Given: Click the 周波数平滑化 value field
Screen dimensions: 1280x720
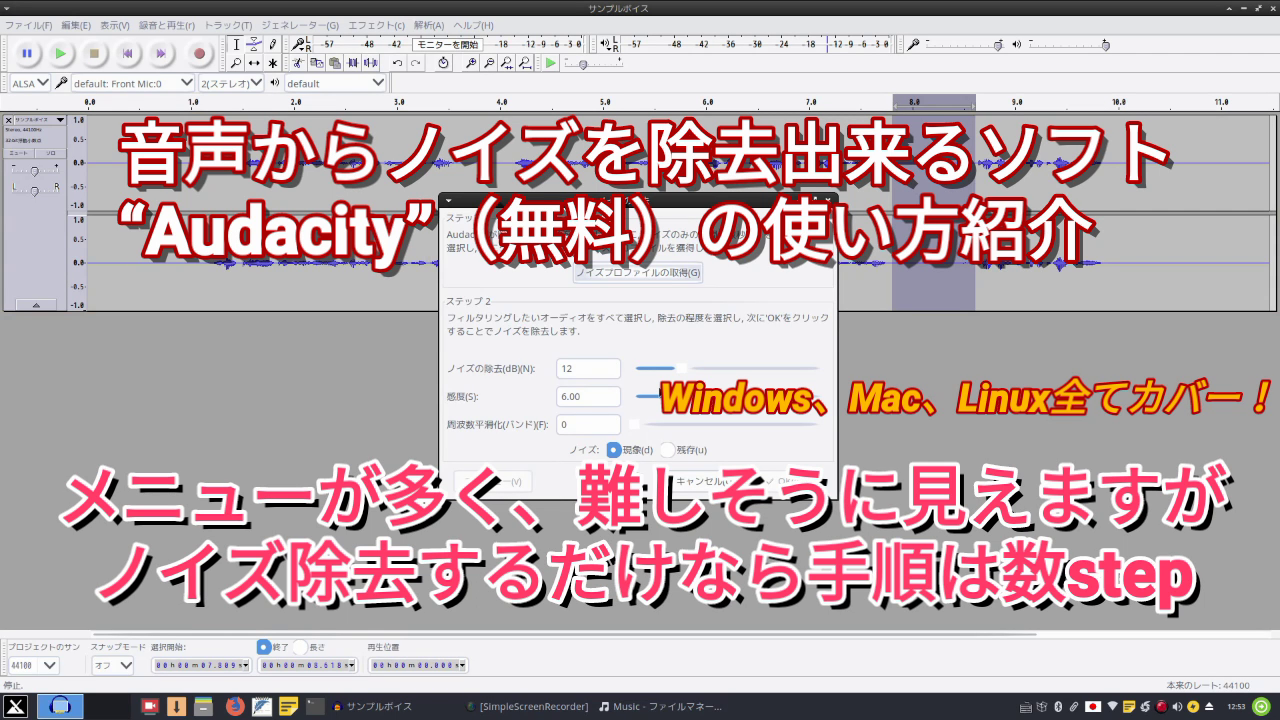Looking at the screenshot, I should tap(588, 424).
